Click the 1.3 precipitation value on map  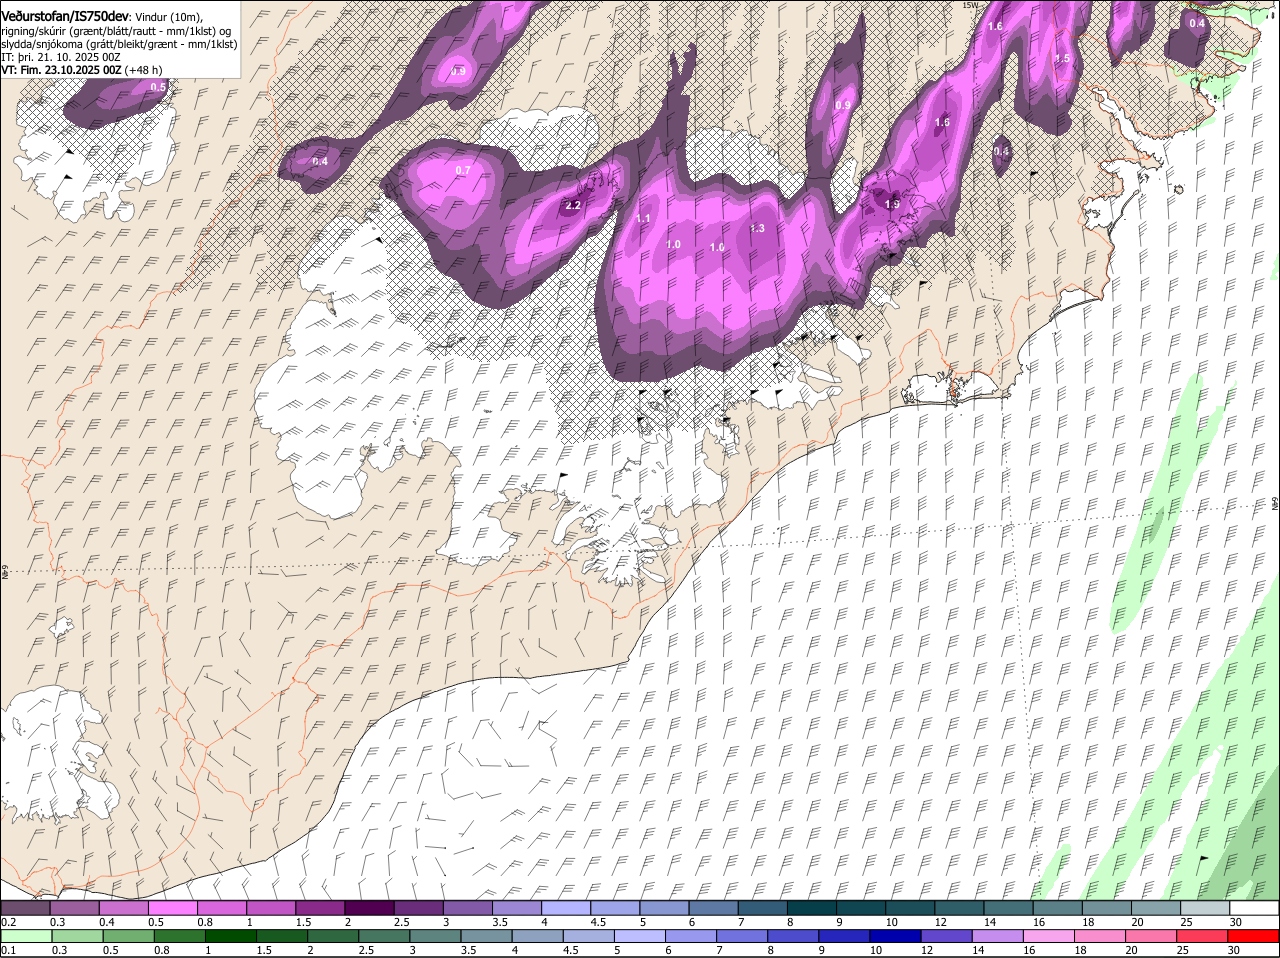click(x=757, y=228)
